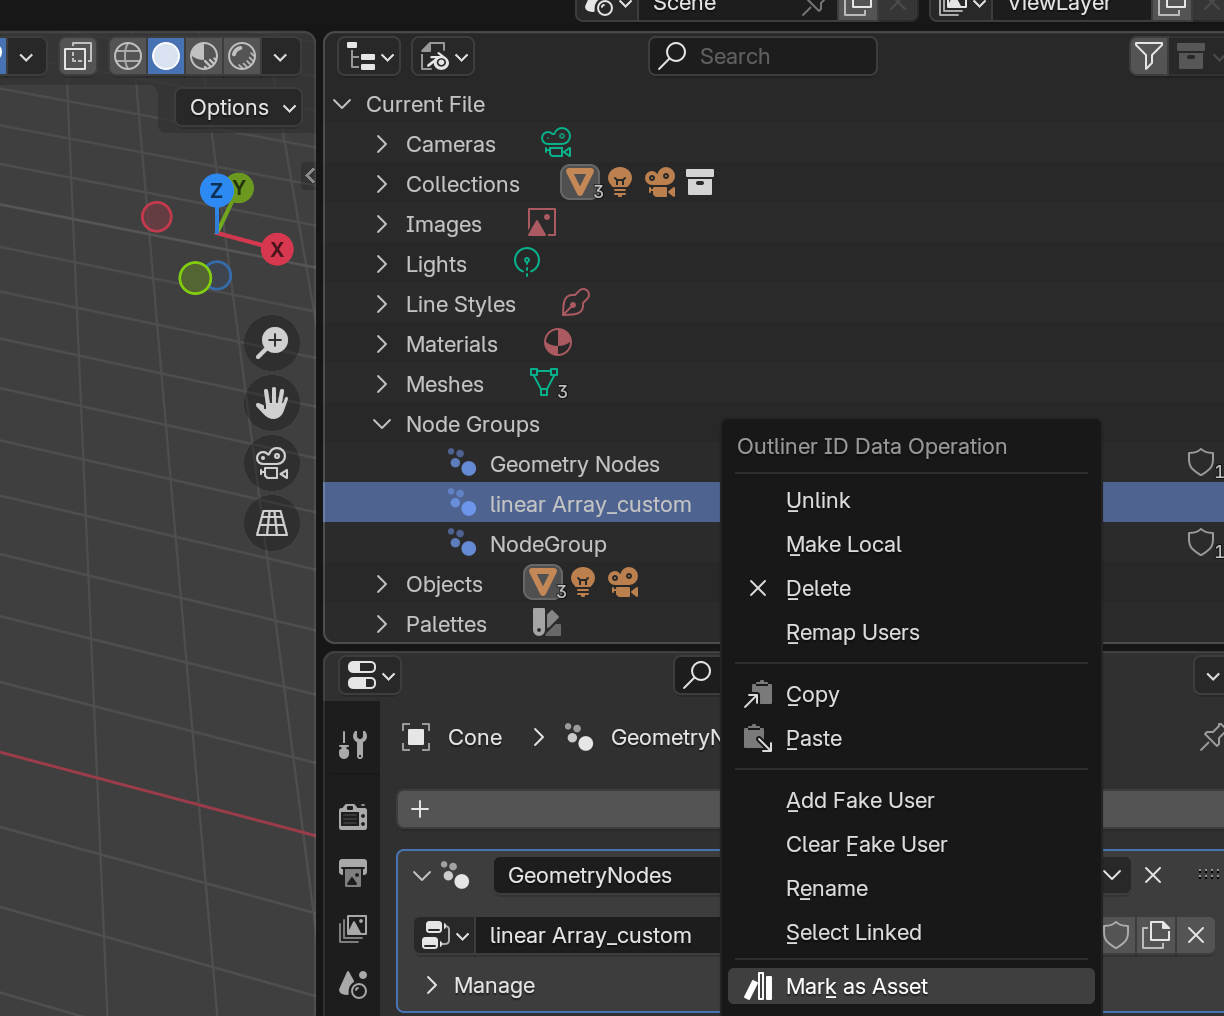Choose Rename from context menu
The image size is (1224, 1016).
911,889
